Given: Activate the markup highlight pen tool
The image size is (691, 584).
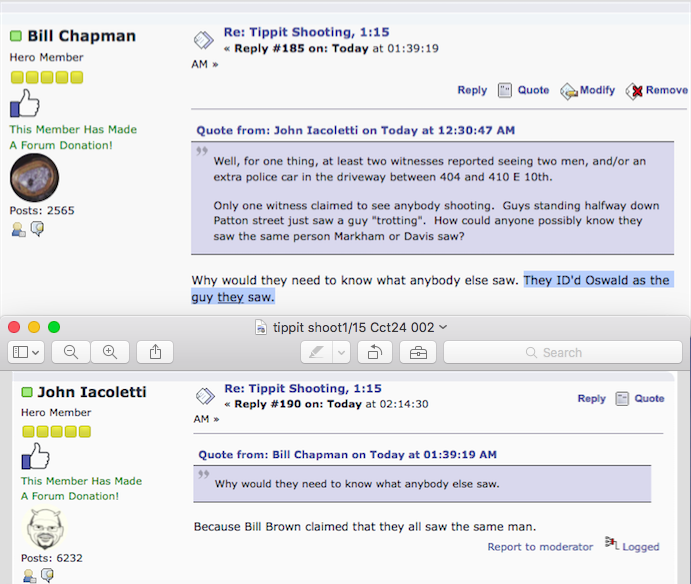Looking at the screenshot, I should pos(316,352).
